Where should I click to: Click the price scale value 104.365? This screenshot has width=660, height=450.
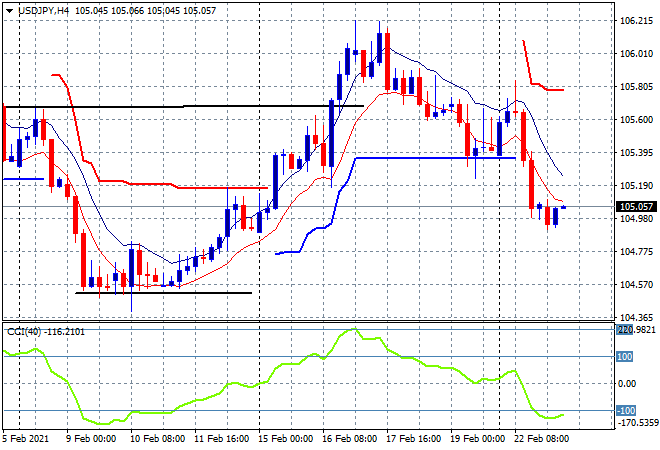point(636,317)
